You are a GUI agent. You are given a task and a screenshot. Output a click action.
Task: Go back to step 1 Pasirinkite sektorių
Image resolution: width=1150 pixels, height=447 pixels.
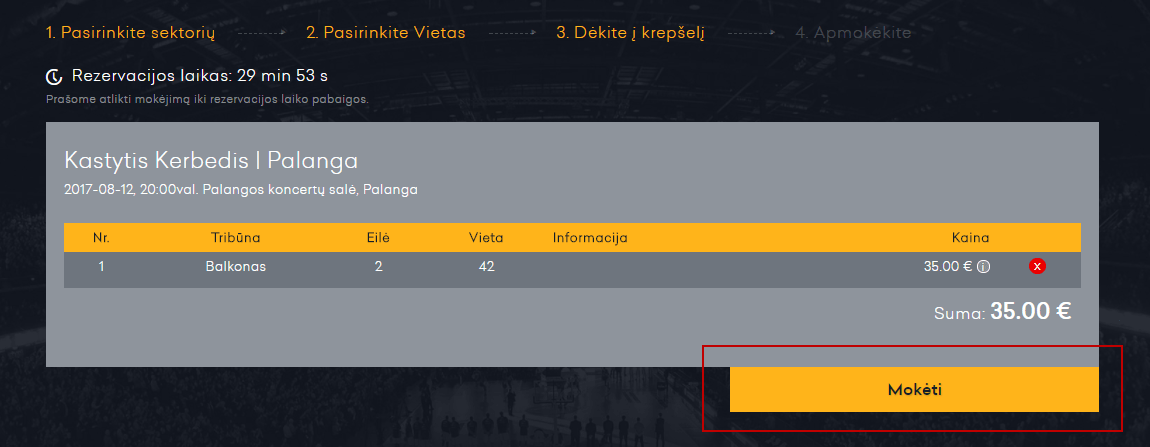point(131,33)
